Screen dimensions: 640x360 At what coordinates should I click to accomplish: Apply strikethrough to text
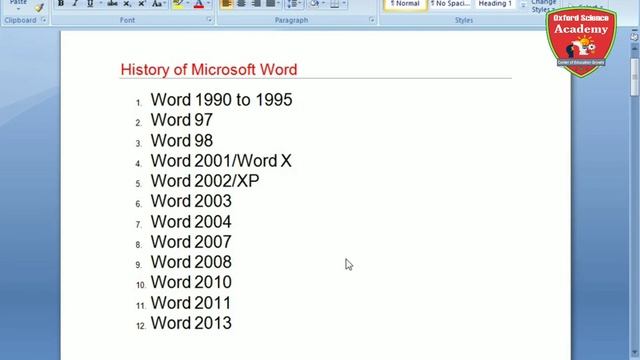[112, 4]
